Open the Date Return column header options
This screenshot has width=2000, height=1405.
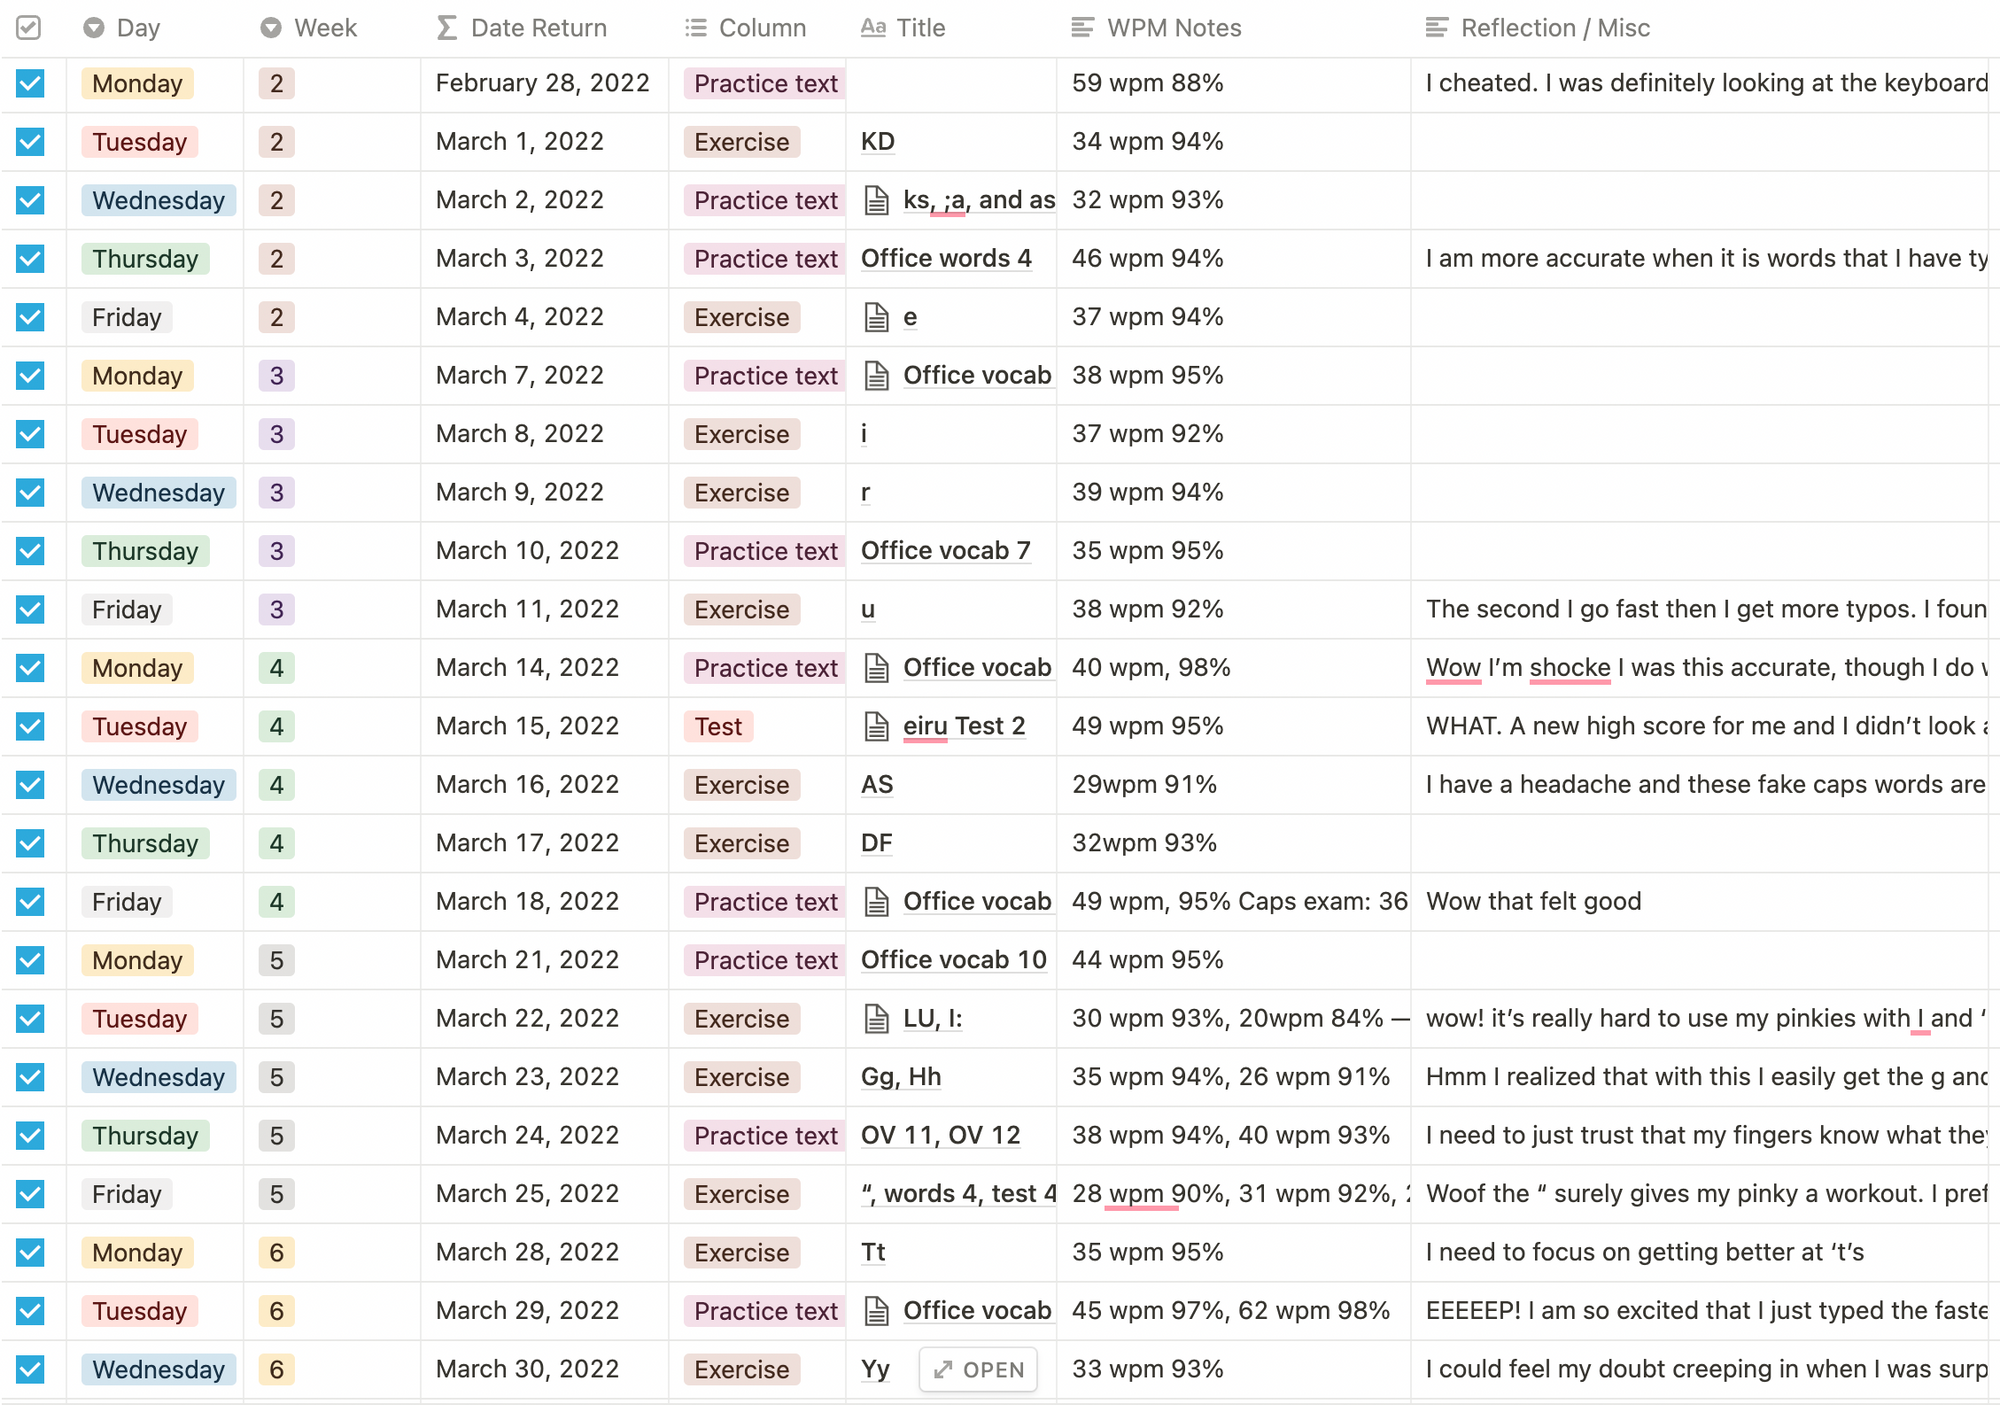pyautogui.click(x=538, y=28)
